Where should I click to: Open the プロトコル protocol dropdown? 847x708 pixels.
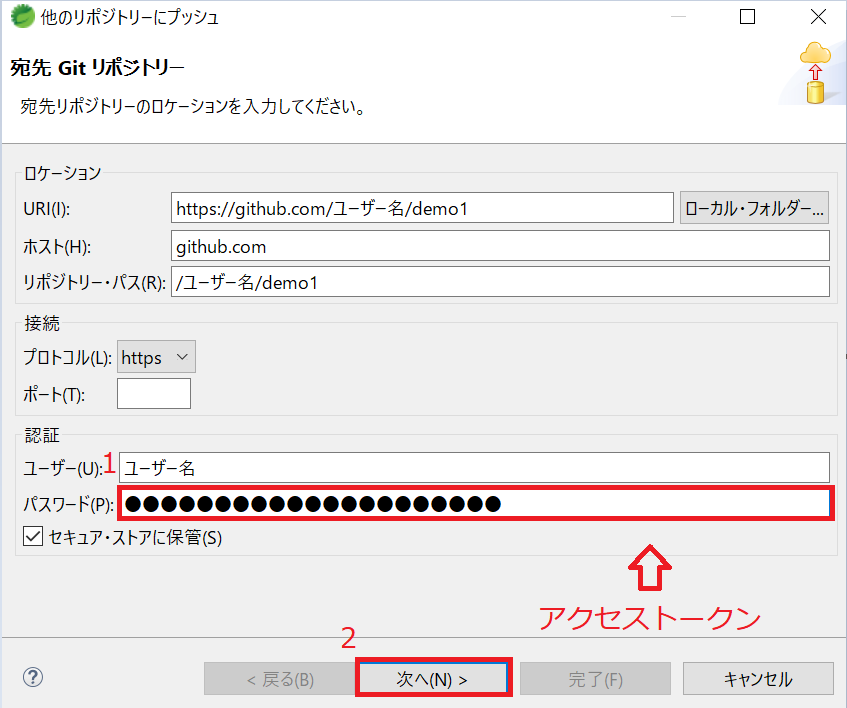178,356
